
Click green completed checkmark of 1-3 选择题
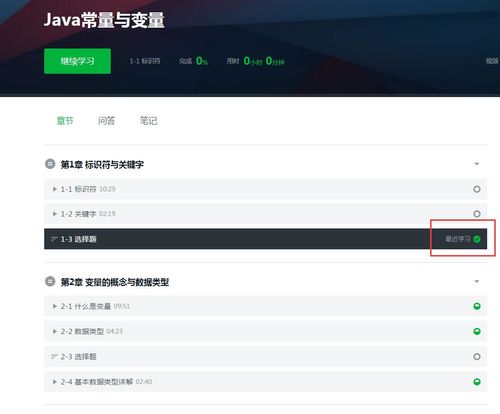coord(477,239)
